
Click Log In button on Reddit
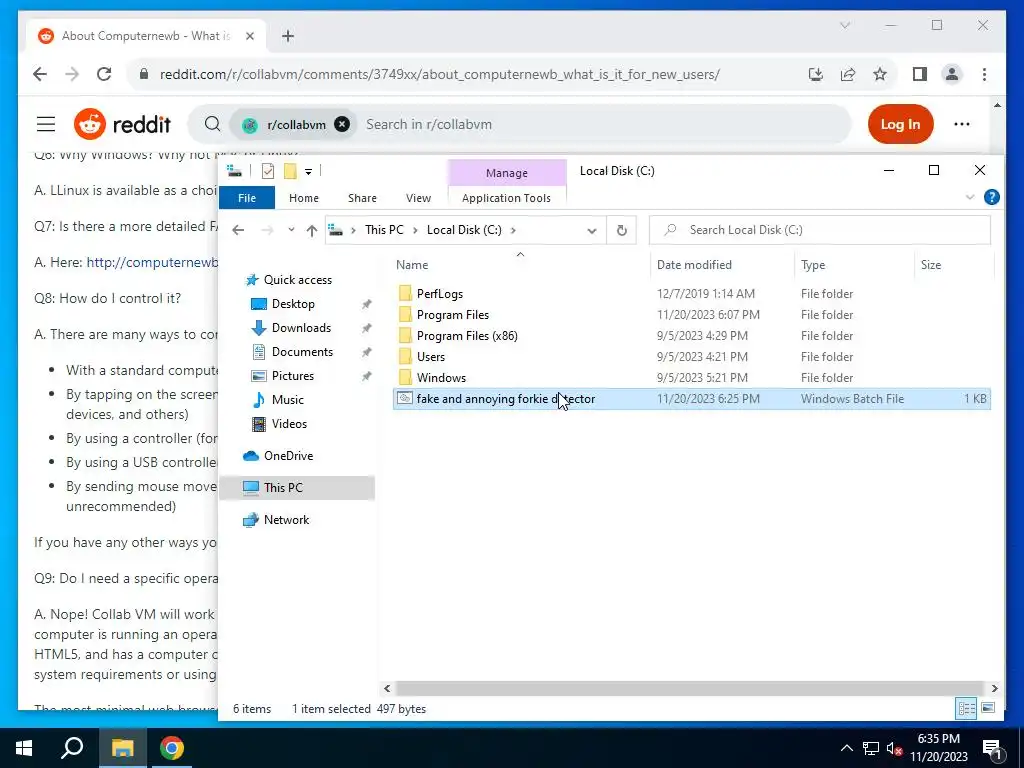click(x=901, y=124)
